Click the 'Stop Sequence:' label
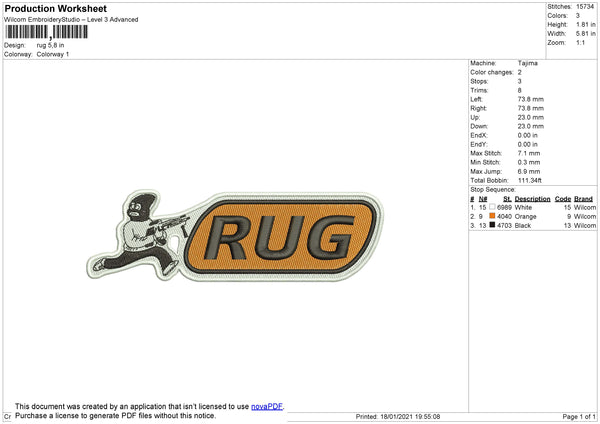The image size is (600, 424). click(x=493, y=190)
